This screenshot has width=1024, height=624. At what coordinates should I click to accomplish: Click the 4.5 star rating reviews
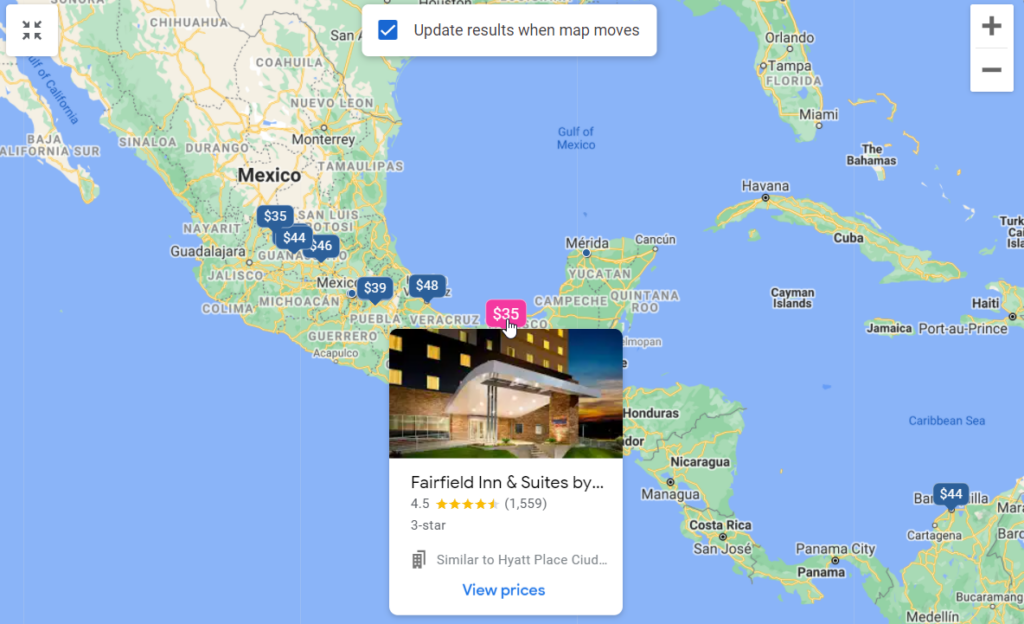coord(479,504)
